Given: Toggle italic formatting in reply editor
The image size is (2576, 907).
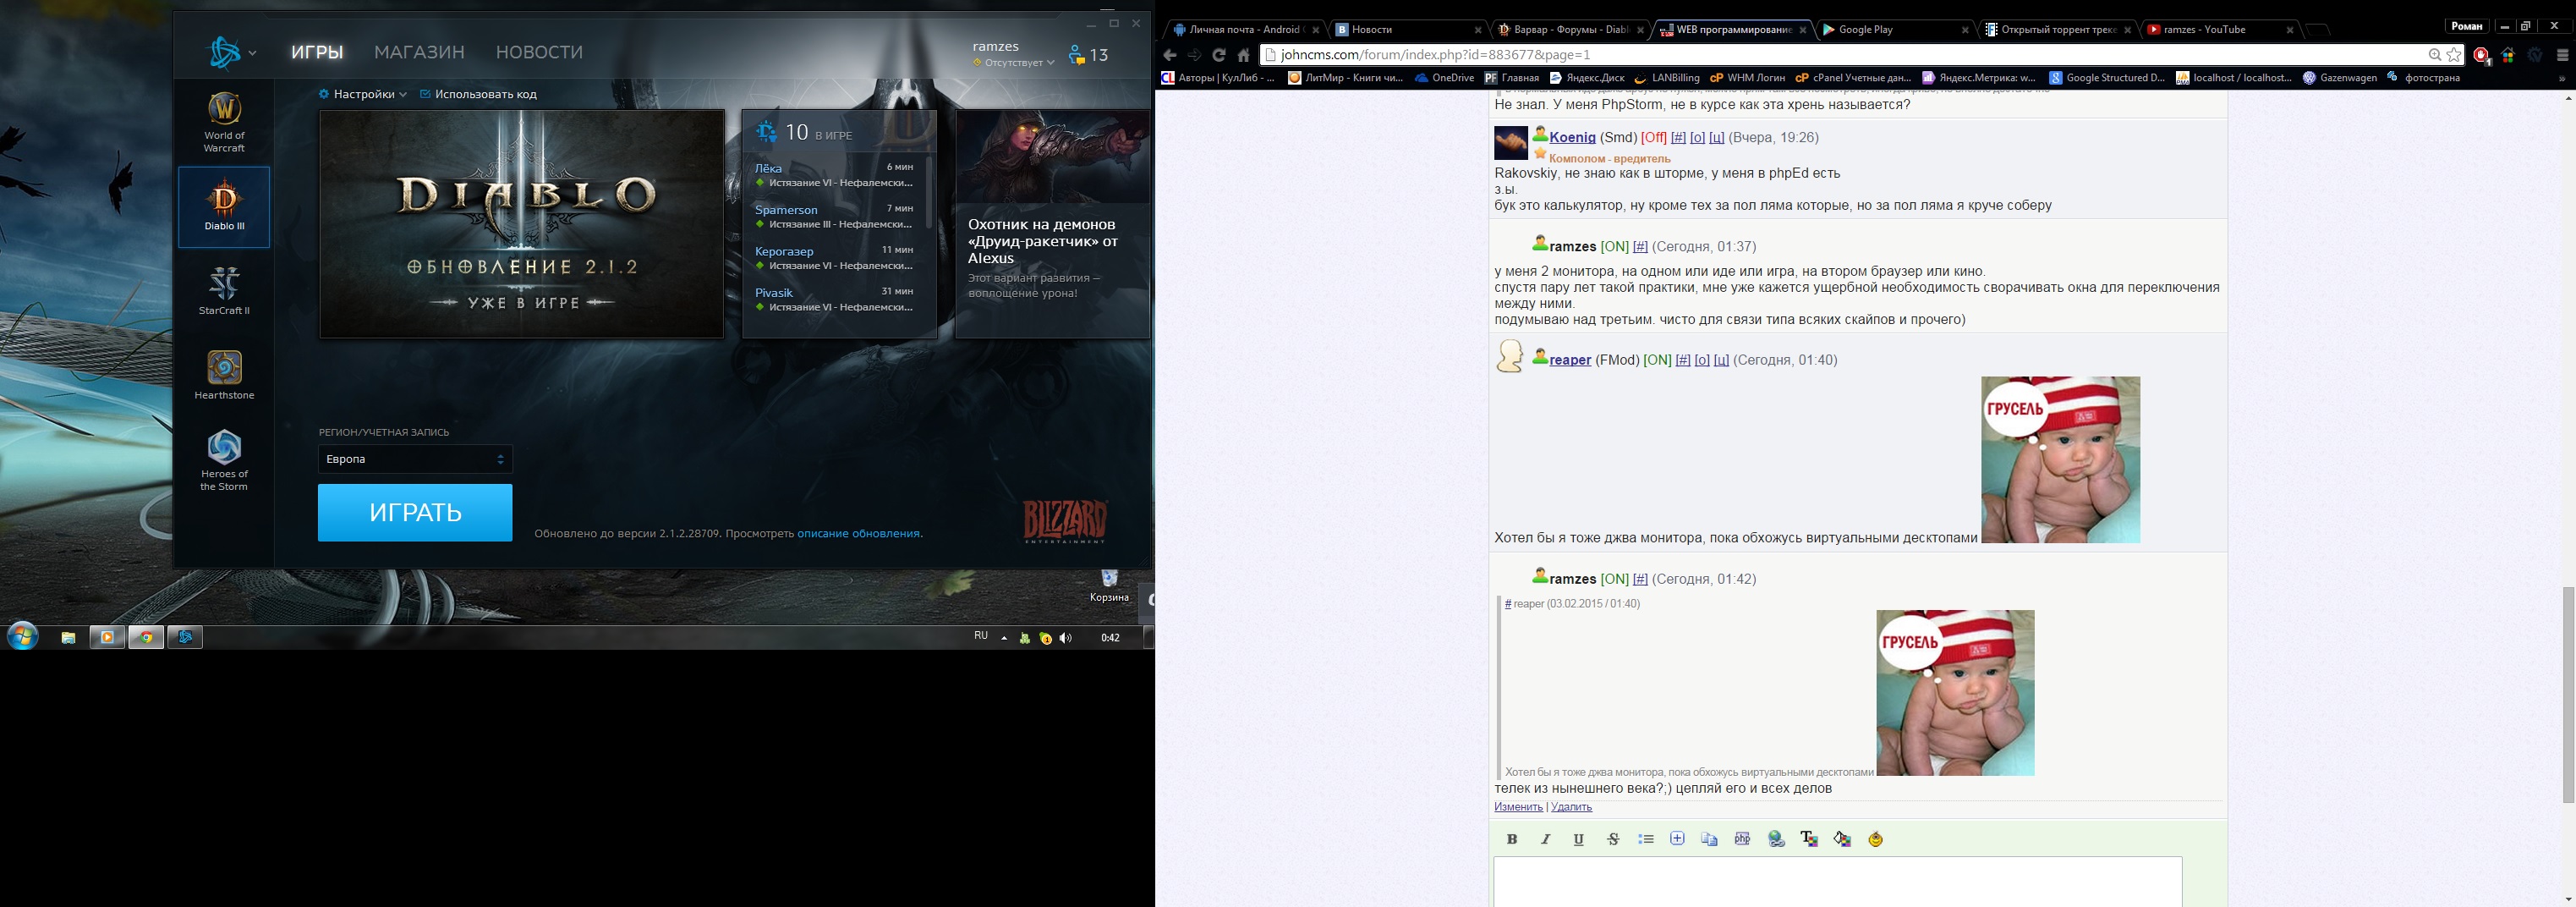Looking at the screenshot, I should (x=1545, y=839).
